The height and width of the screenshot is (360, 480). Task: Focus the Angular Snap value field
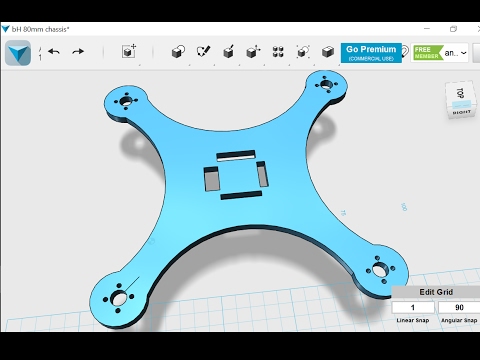tap(459, 307)
